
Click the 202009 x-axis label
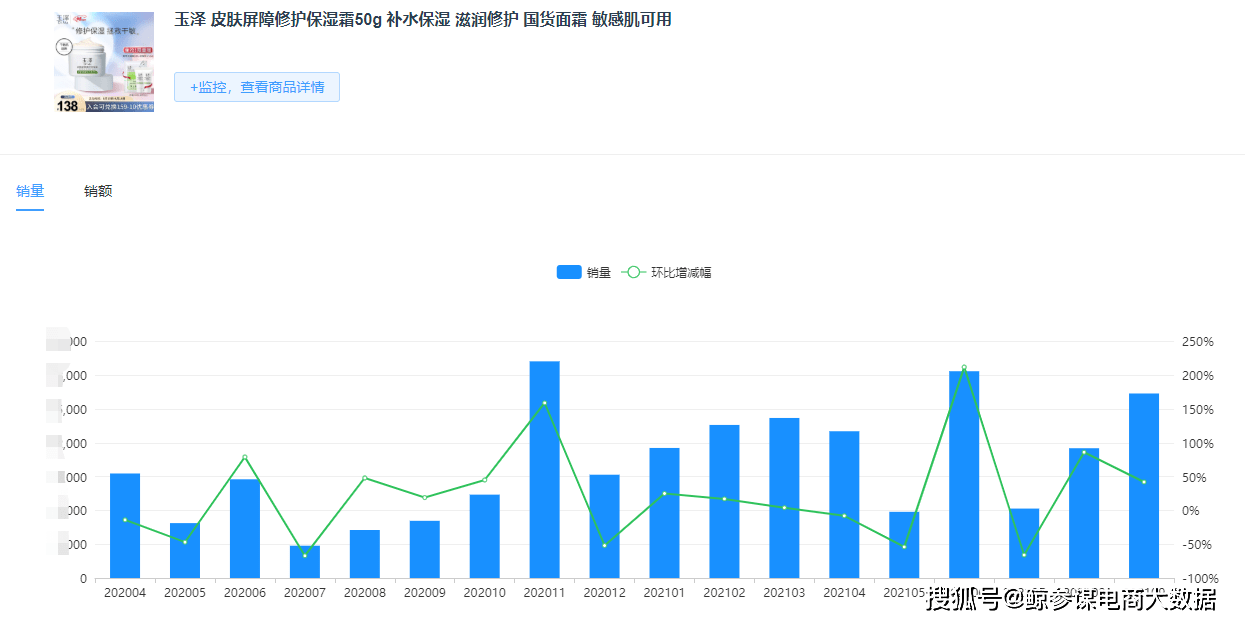click(425, 593)
